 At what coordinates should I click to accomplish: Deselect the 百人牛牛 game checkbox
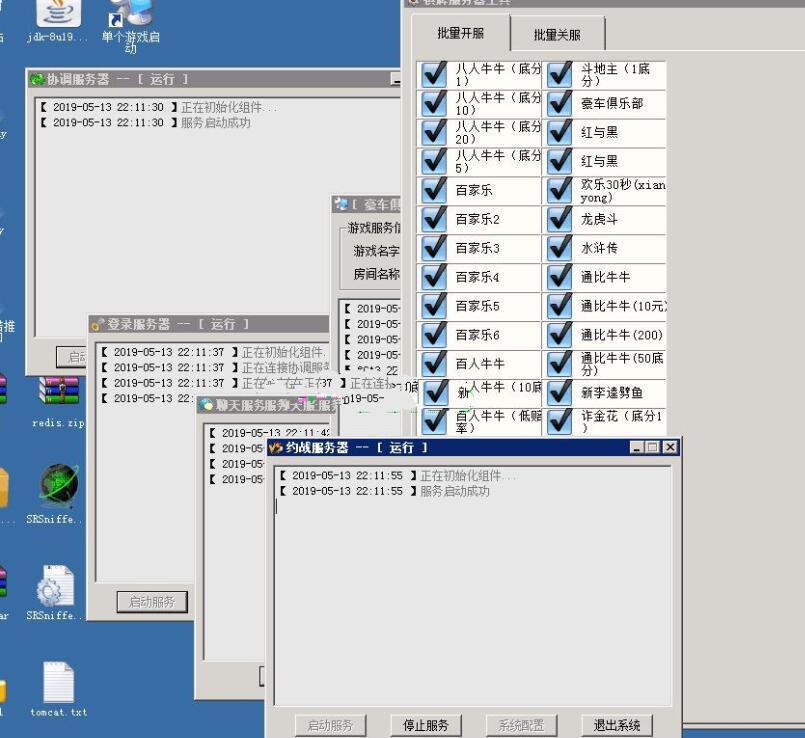[434, 364]
